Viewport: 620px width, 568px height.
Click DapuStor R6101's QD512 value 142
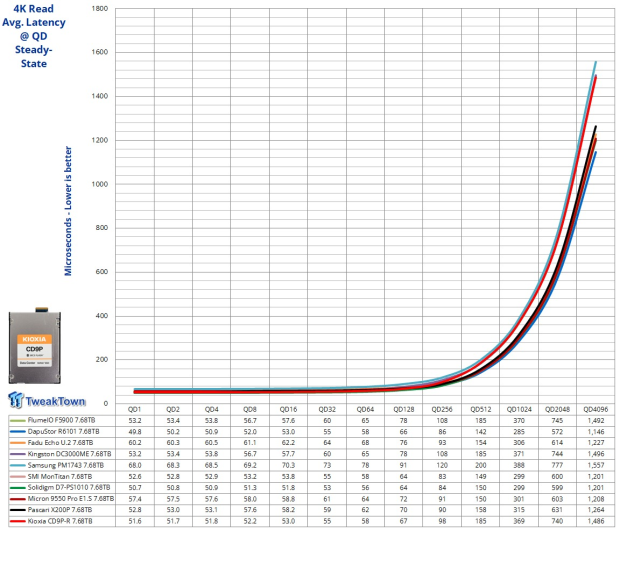point(480,432)
